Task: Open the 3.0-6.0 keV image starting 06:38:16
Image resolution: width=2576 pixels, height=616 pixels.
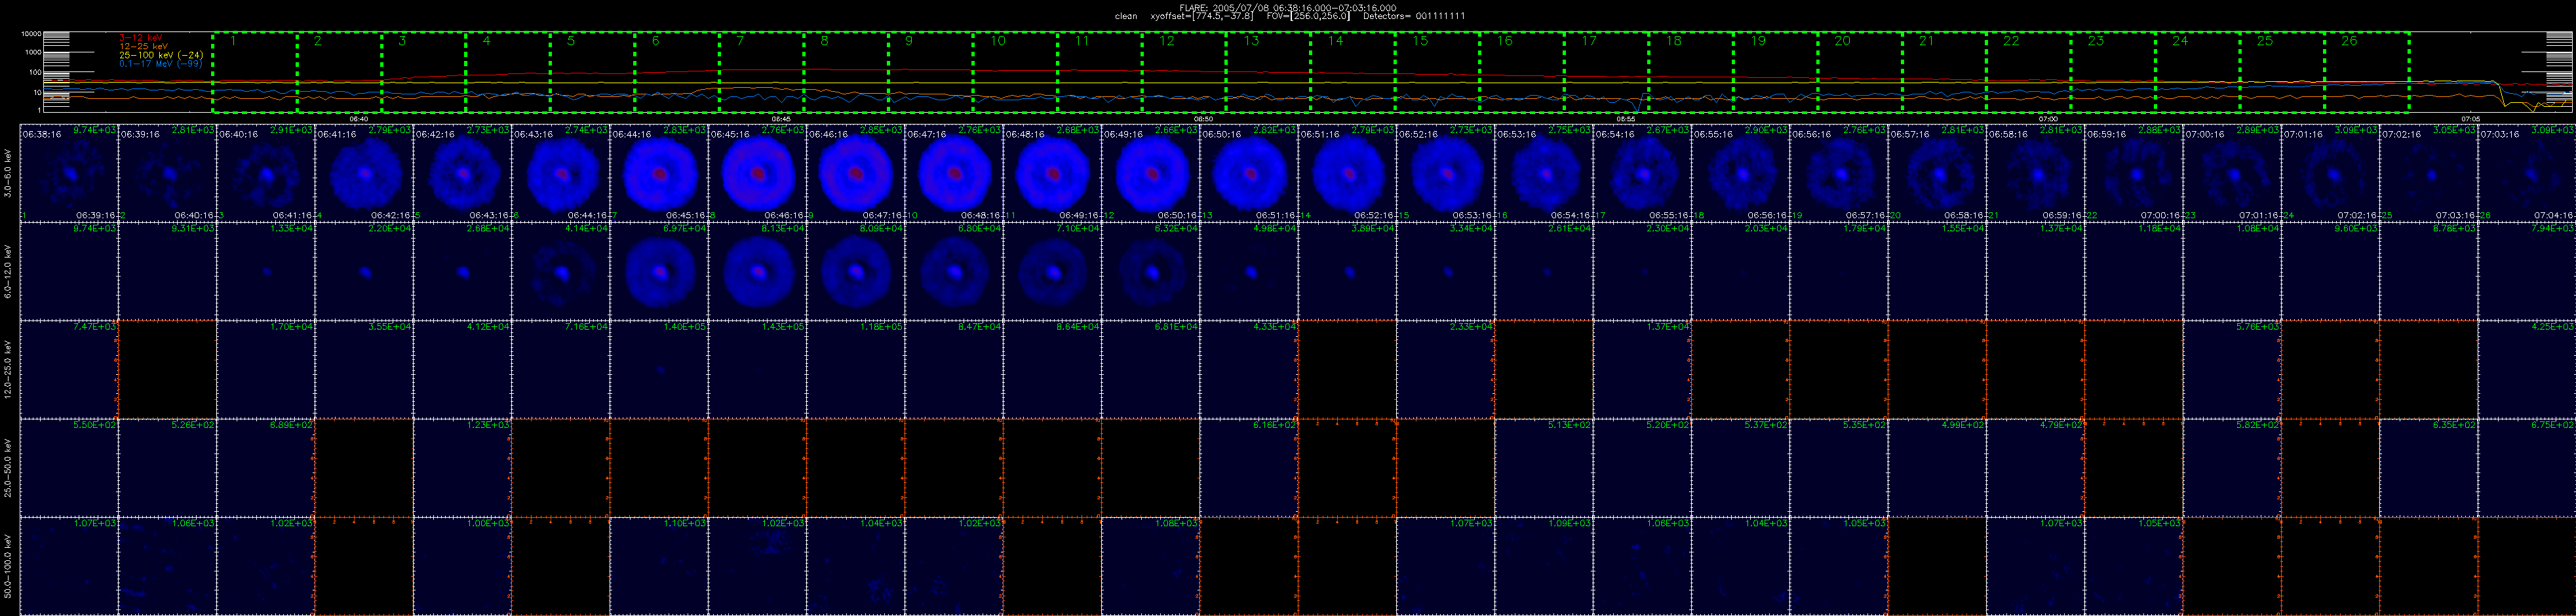Action: 69,173
